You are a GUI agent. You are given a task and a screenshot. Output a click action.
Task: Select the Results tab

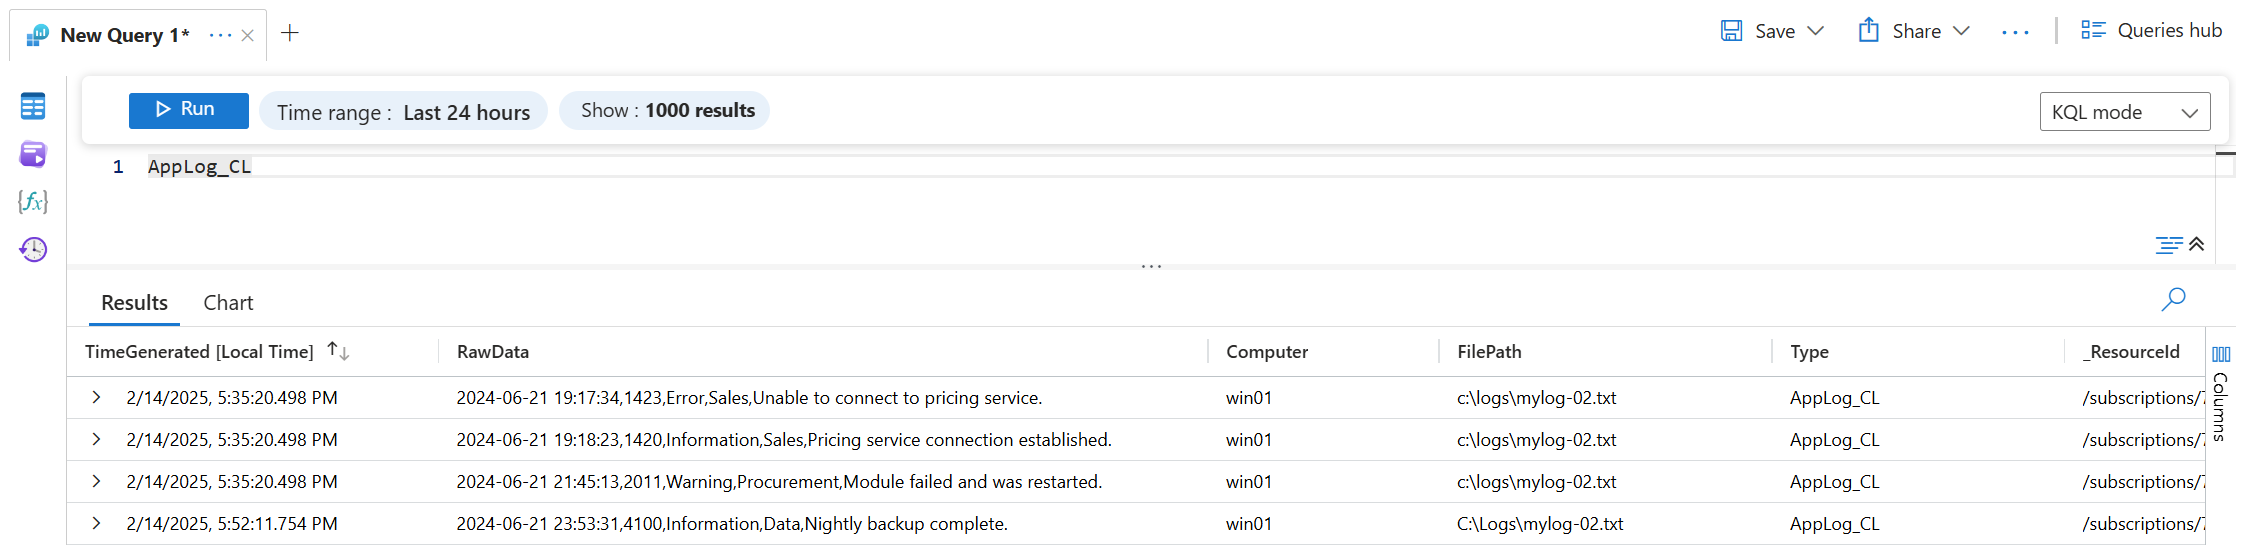tap(134, 303)
